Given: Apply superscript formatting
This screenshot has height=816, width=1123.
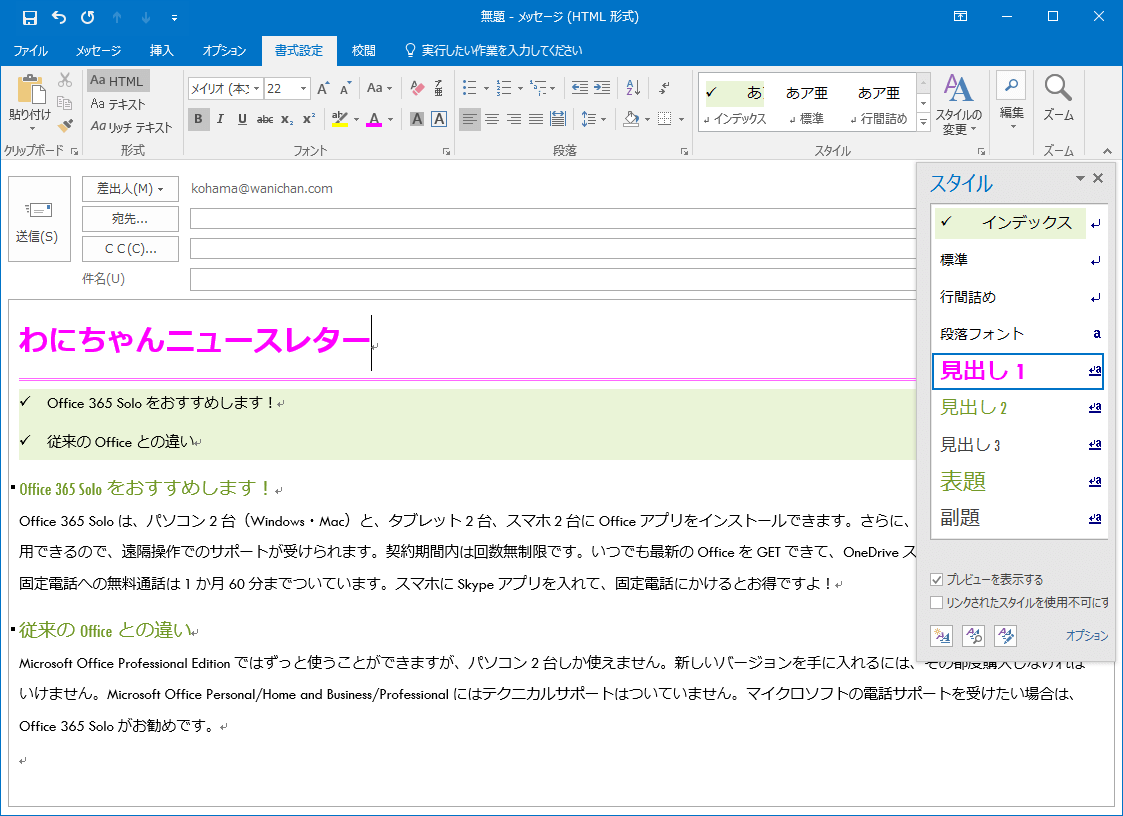Looking at the screenshot, I should point(309,120).
